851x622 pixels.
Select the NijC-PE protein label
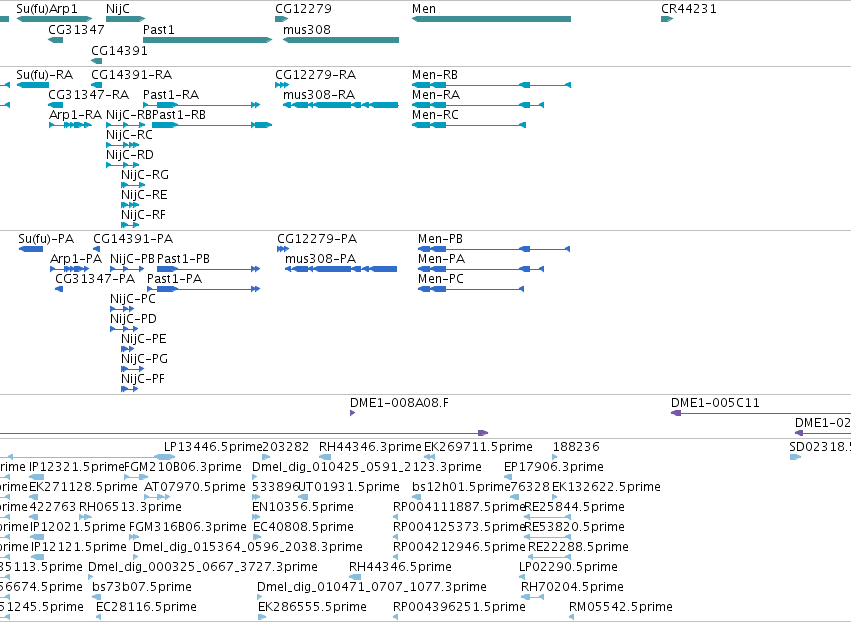point(144,339)
